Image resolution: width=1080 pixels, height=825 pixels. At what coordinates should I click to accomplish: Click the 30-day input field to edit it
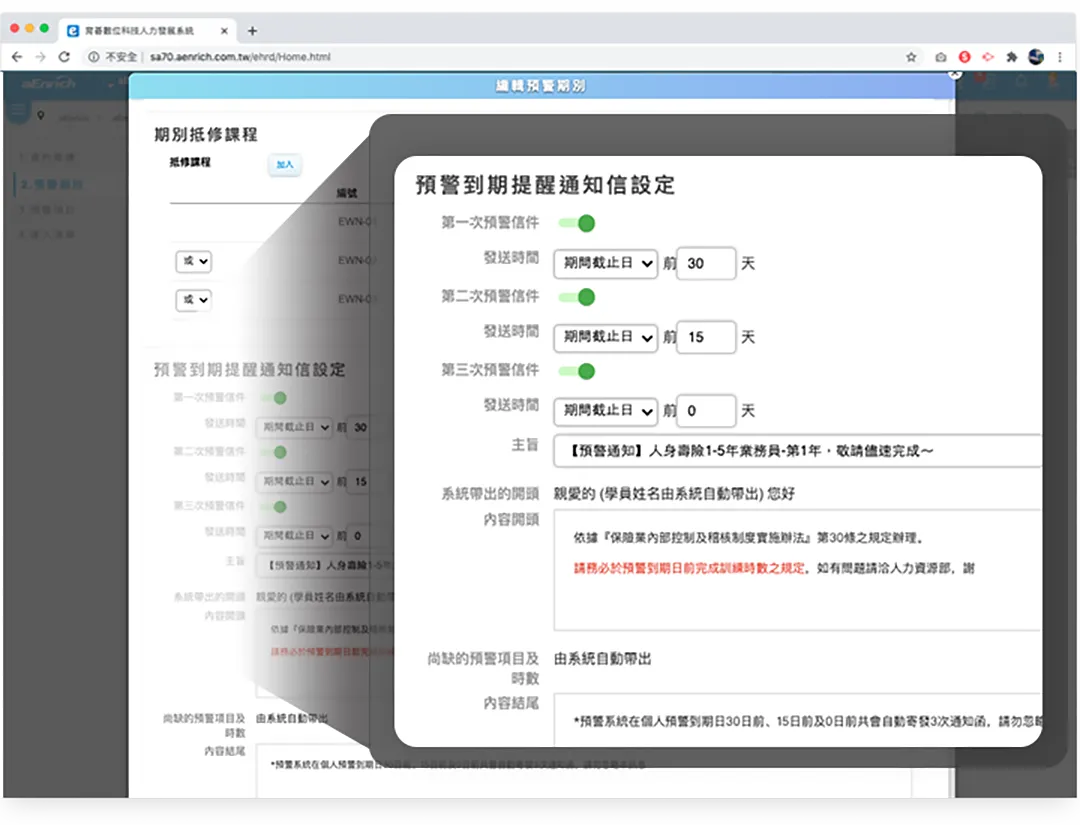point(705,263)
